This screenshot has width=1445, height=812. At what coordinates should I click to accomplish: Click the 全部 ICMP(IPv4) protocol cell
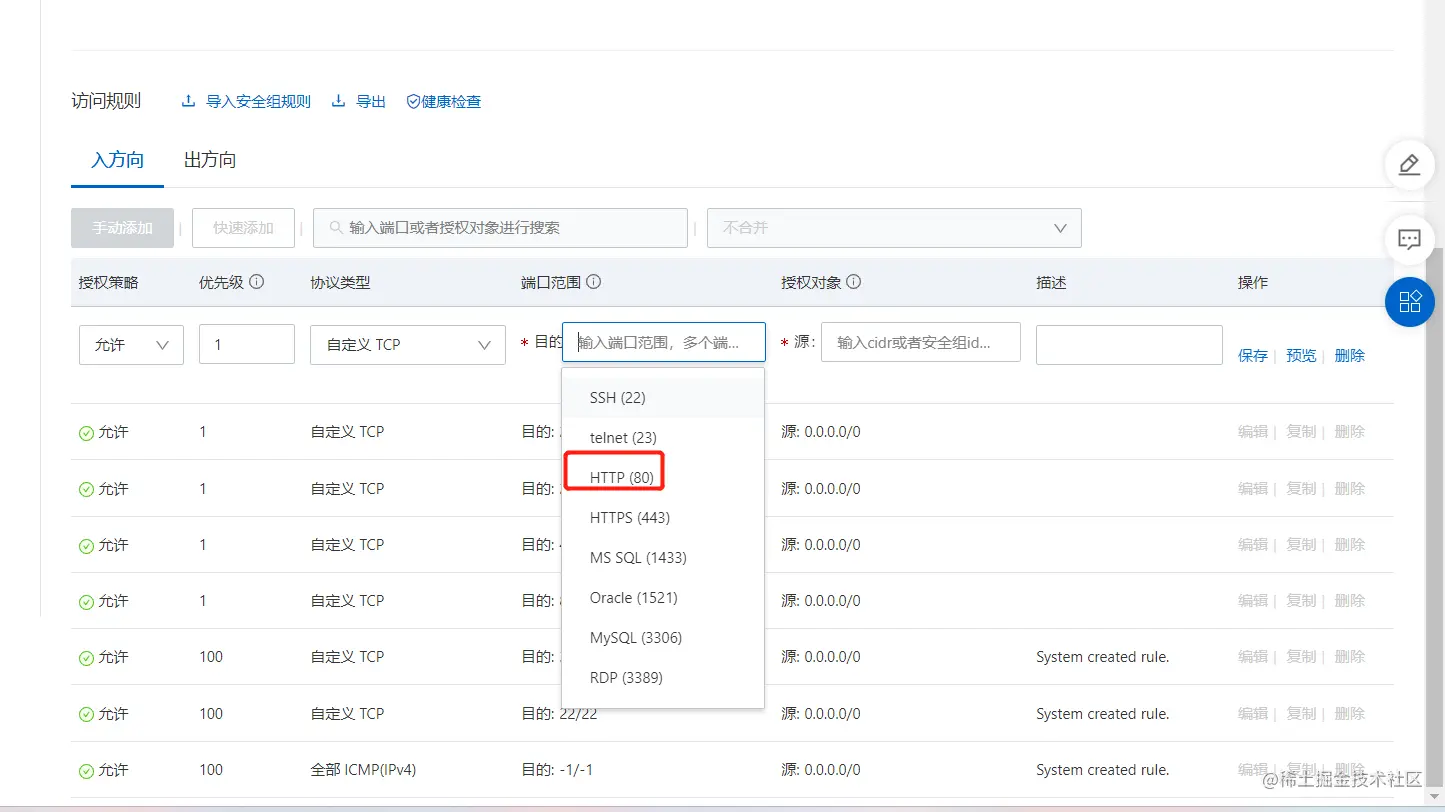point(363,770)
